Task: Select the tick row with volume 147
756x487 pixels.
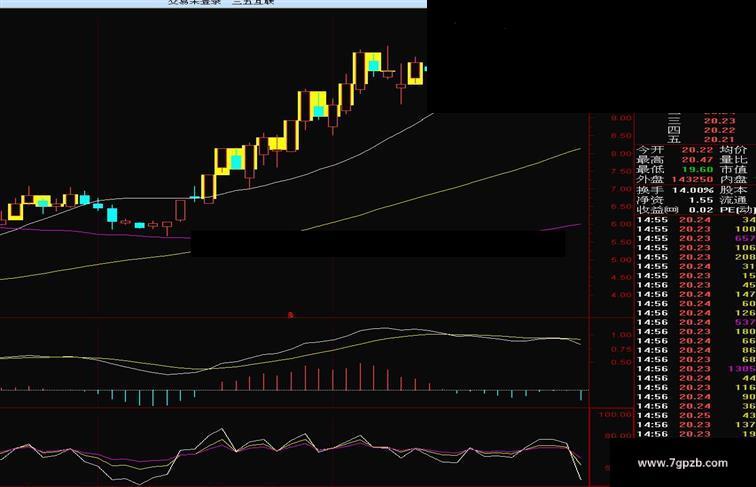Action: [x=696, y=294]
